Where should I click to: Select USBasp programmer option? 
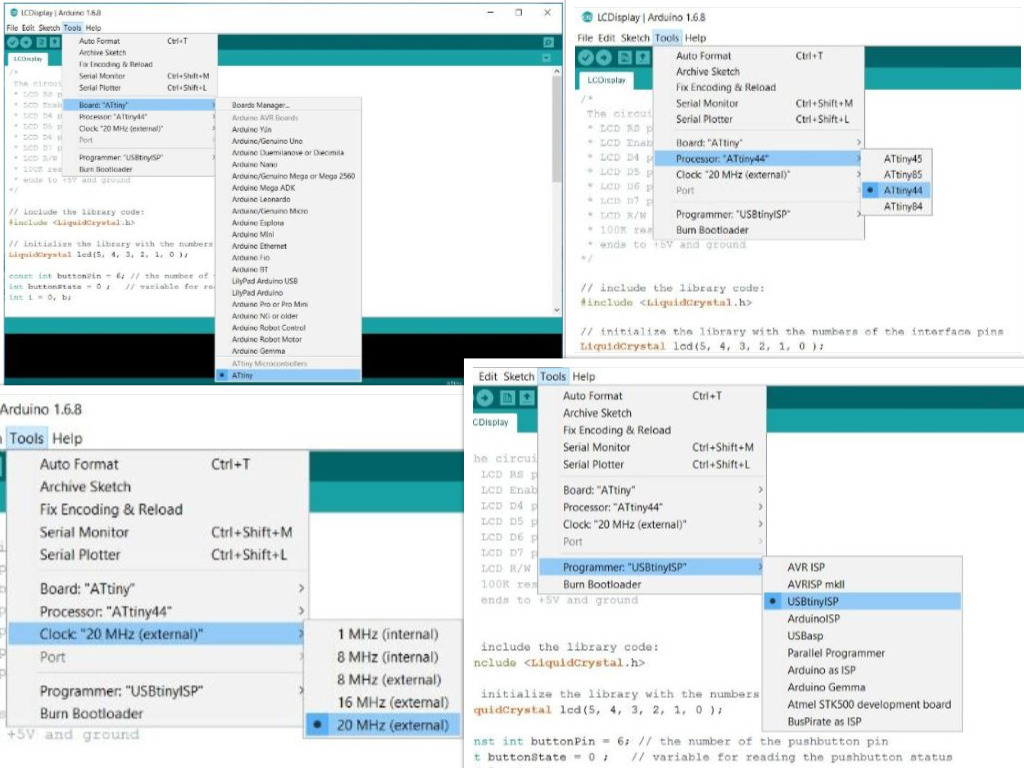tap(862, 635)
